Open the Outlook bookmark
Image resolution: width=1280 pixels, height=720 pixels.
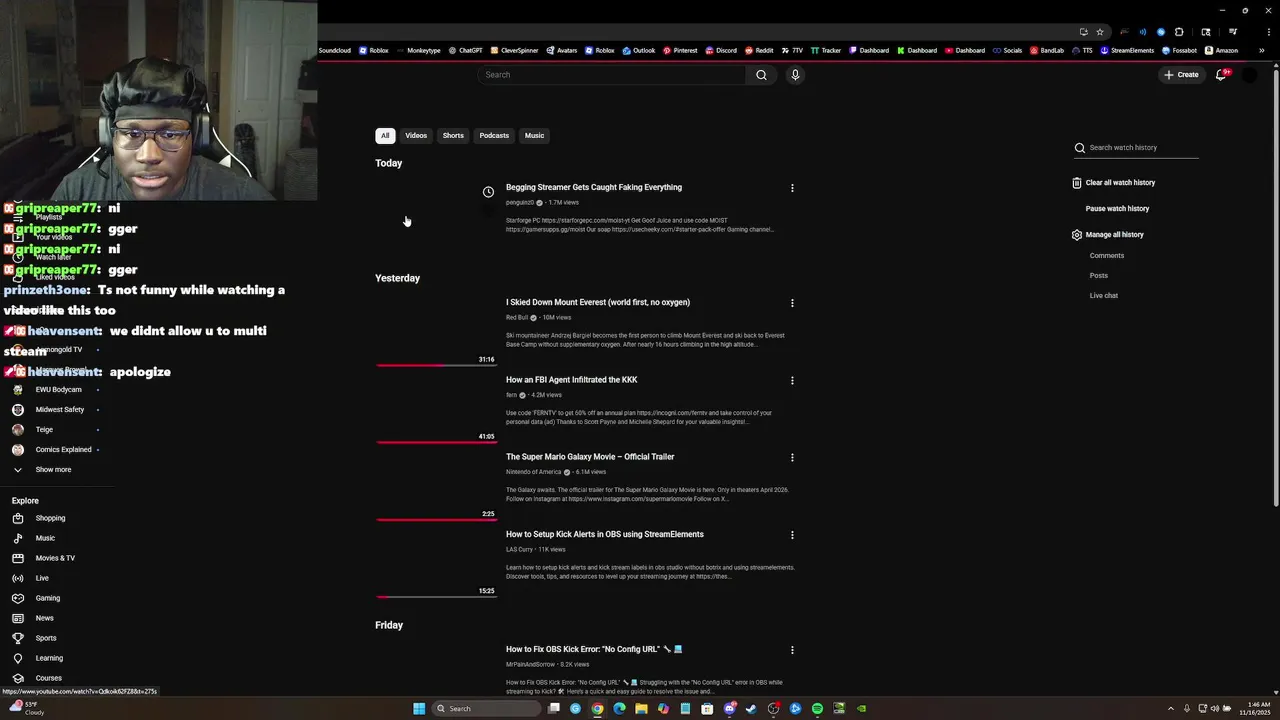639,50
